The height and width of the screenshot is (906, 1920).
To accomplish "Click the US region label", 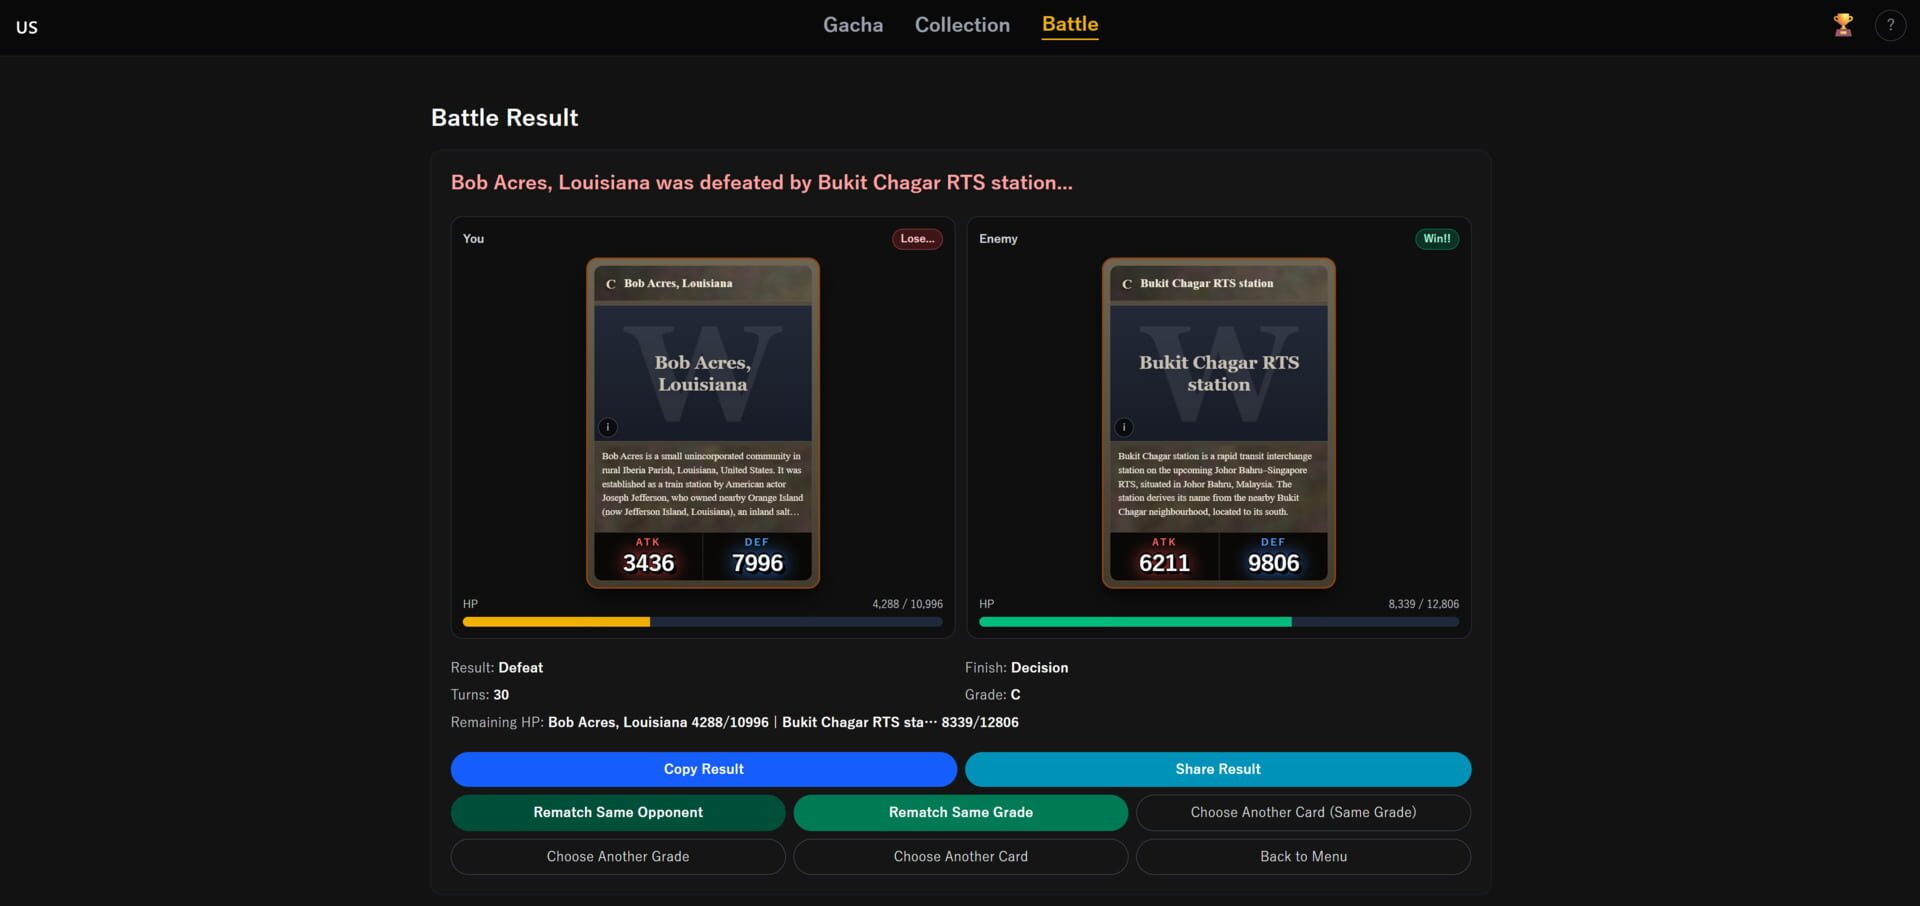I will (27, 27).
